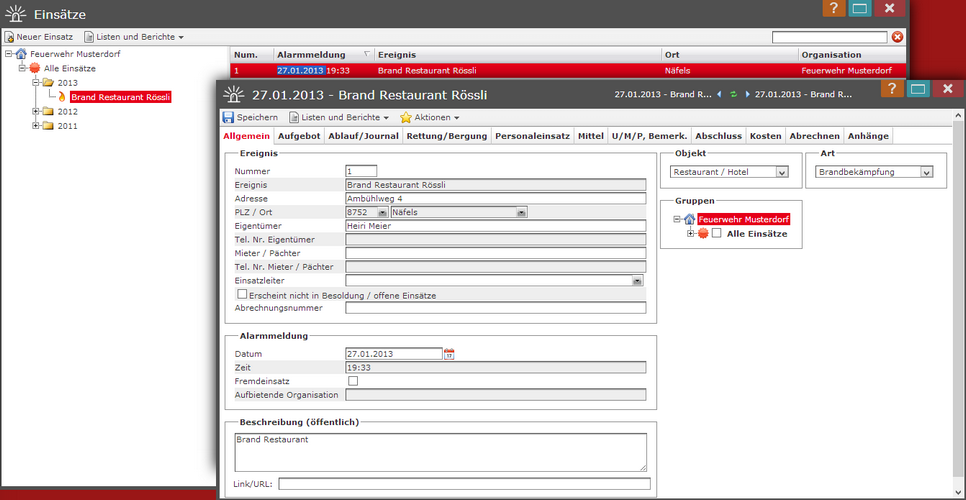The image size is (966, 500).
Task: Click the green refresh arrows icon
Action: point(733,94)
